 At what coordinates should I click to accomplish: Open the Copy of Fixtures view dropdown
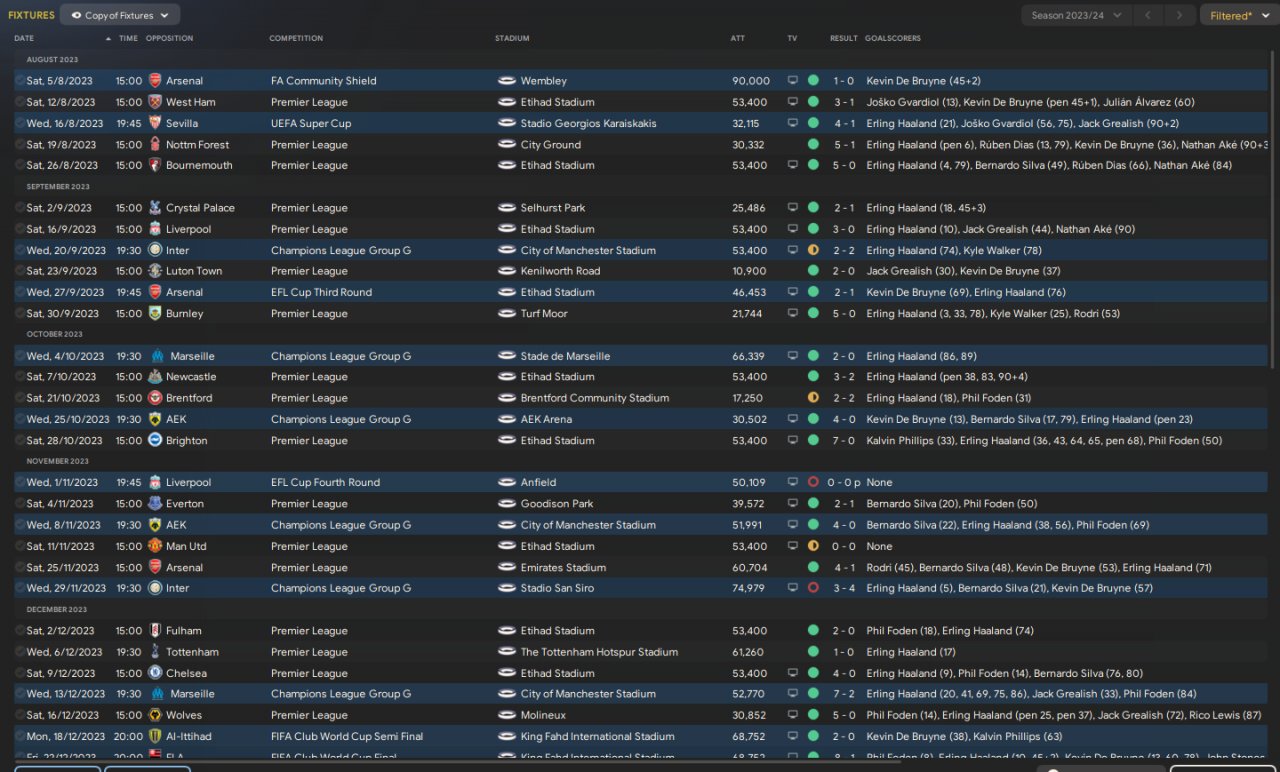(120, 15)
